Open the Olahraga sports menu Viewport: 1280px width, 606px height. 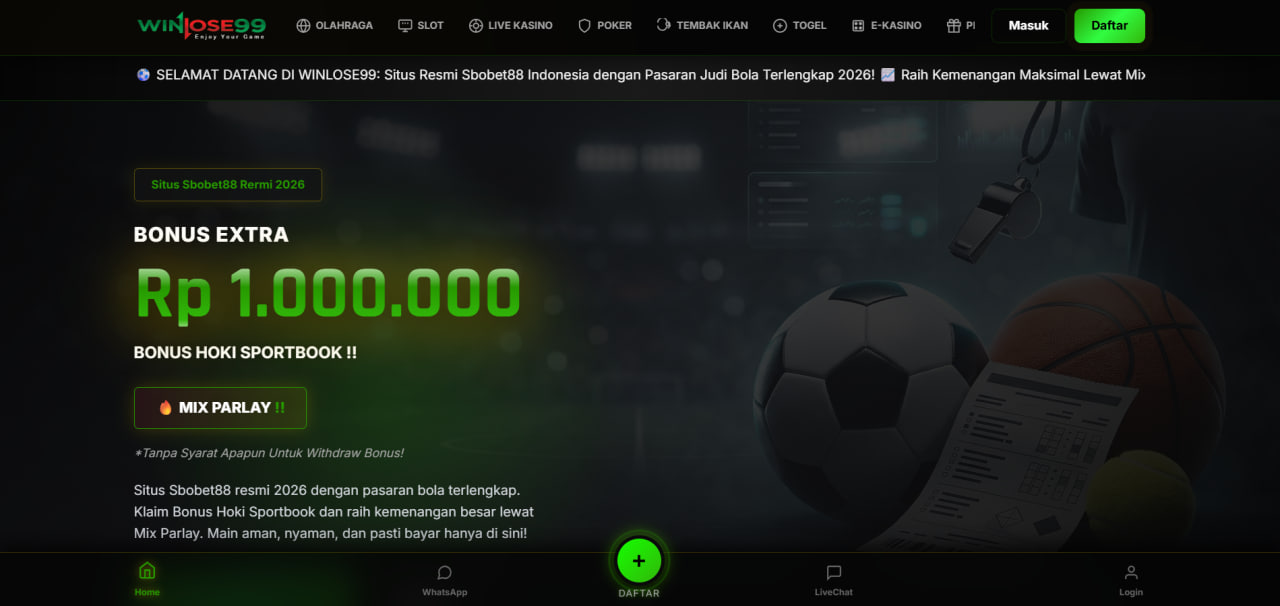[334, 25]
